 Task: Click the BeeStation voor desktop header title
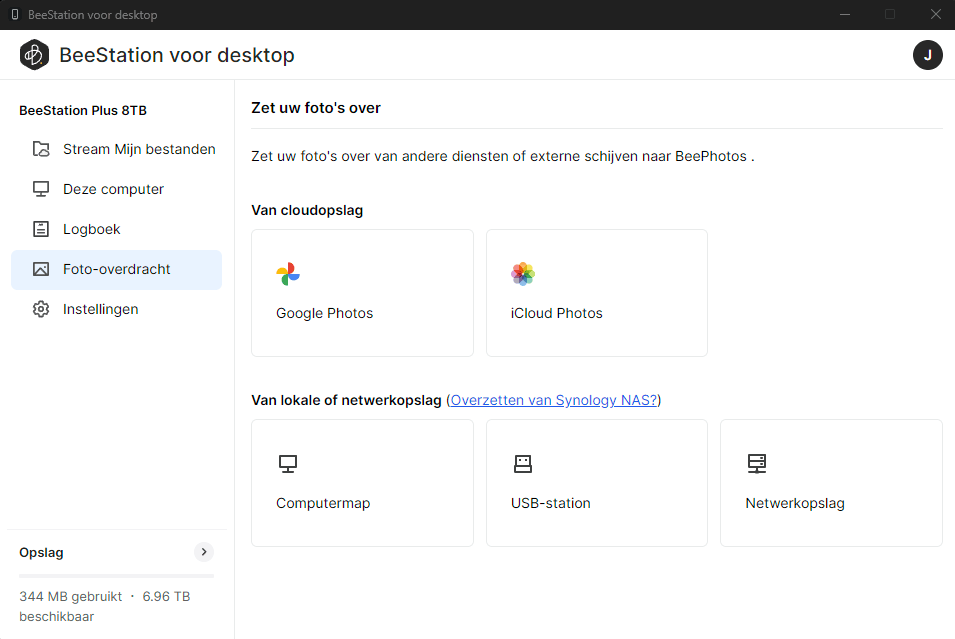pyautogui.click(x=177, y=55)
